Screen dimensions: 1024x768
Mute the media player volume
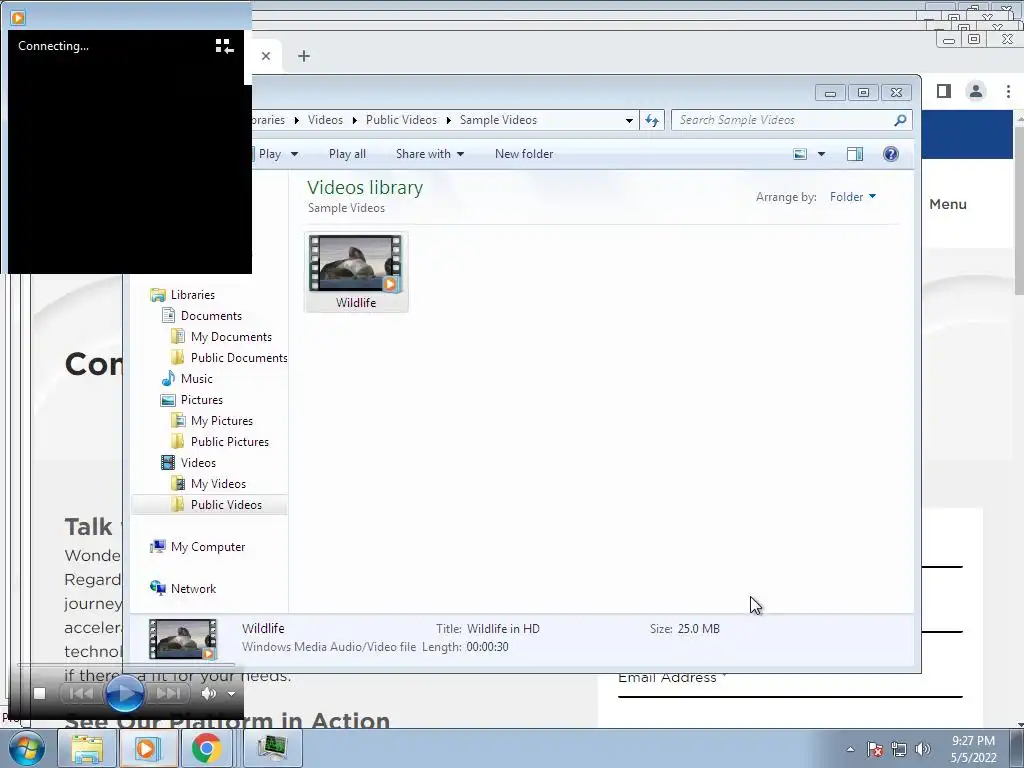click(x=209, y=694)
